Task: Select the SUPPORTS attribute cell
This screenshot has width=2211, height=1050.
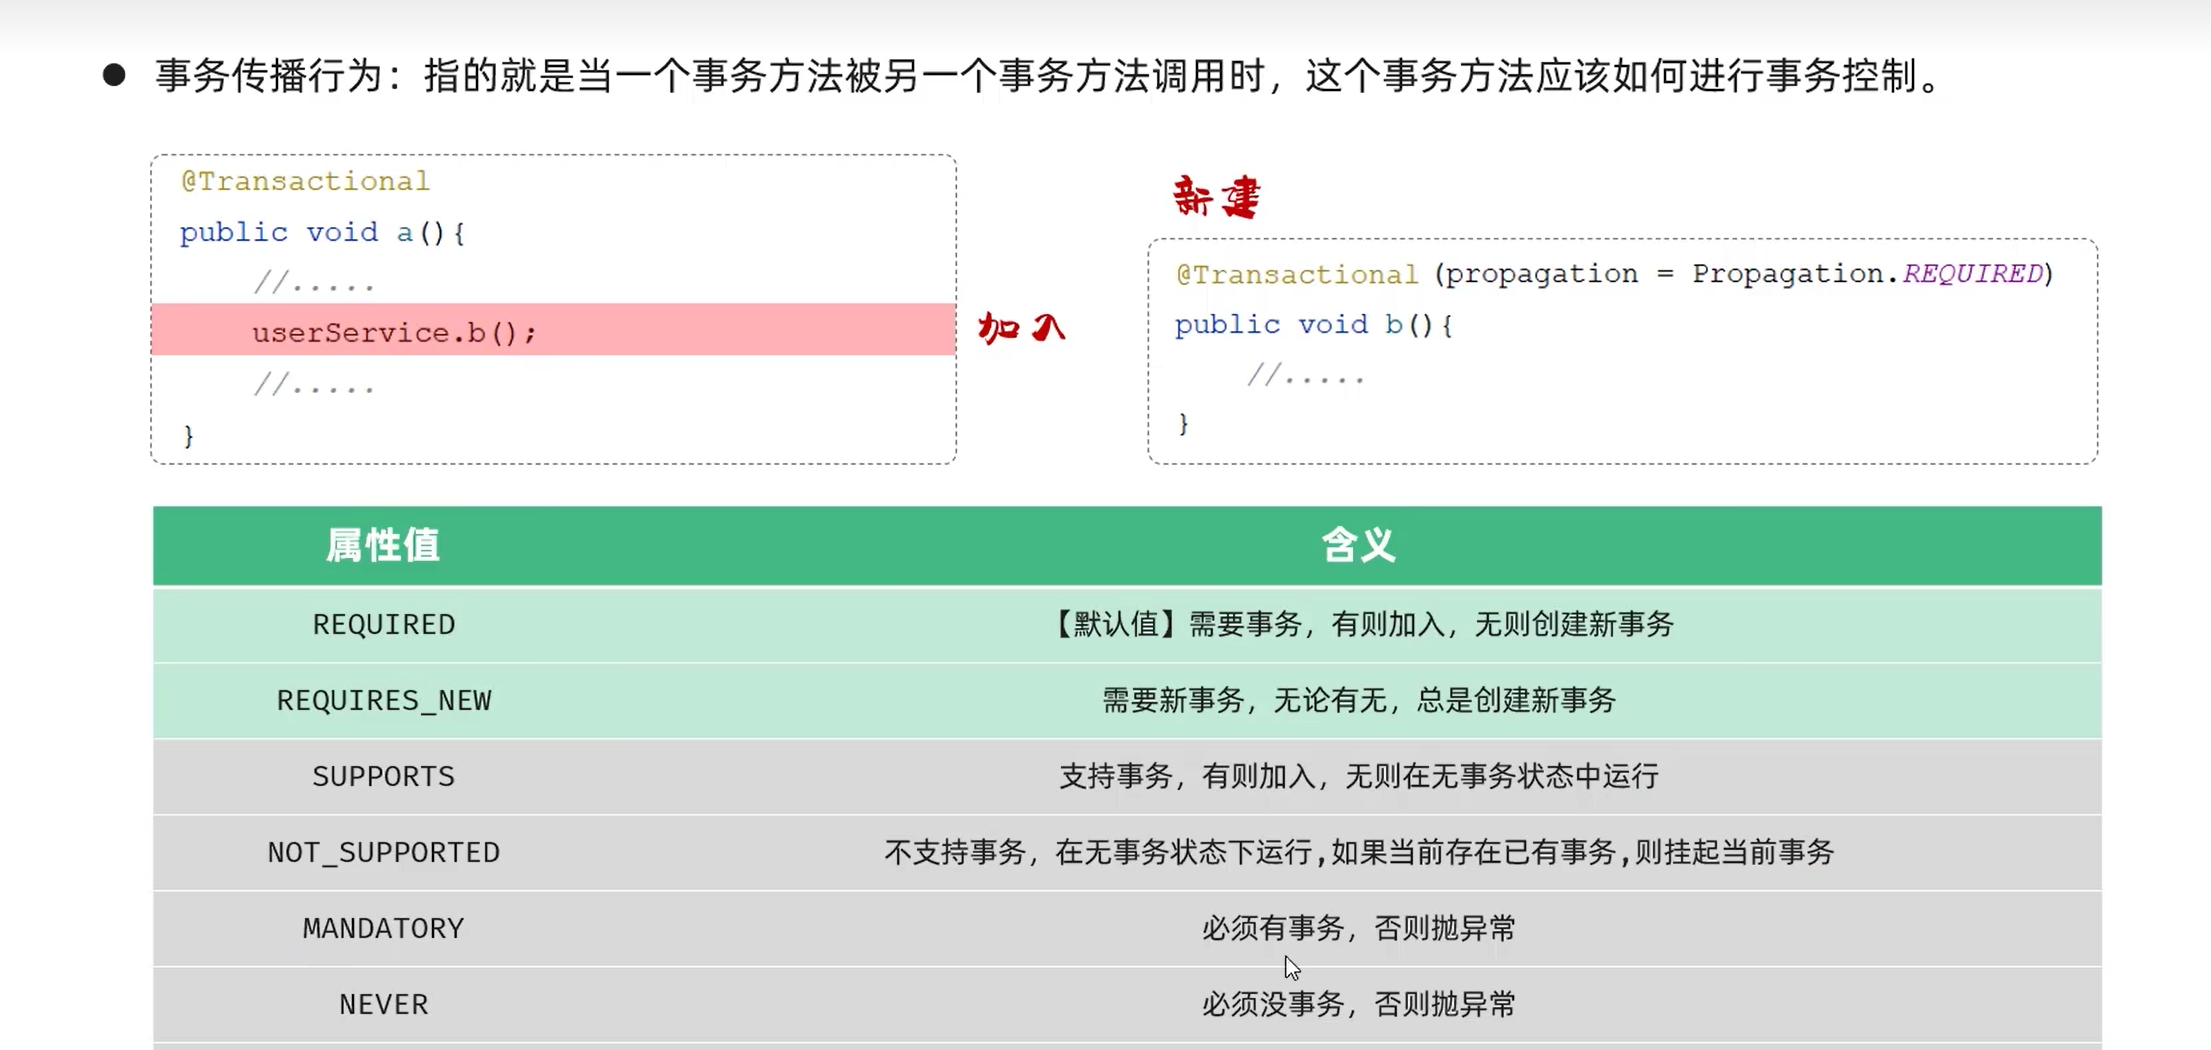Action: [x=384, y=777]
